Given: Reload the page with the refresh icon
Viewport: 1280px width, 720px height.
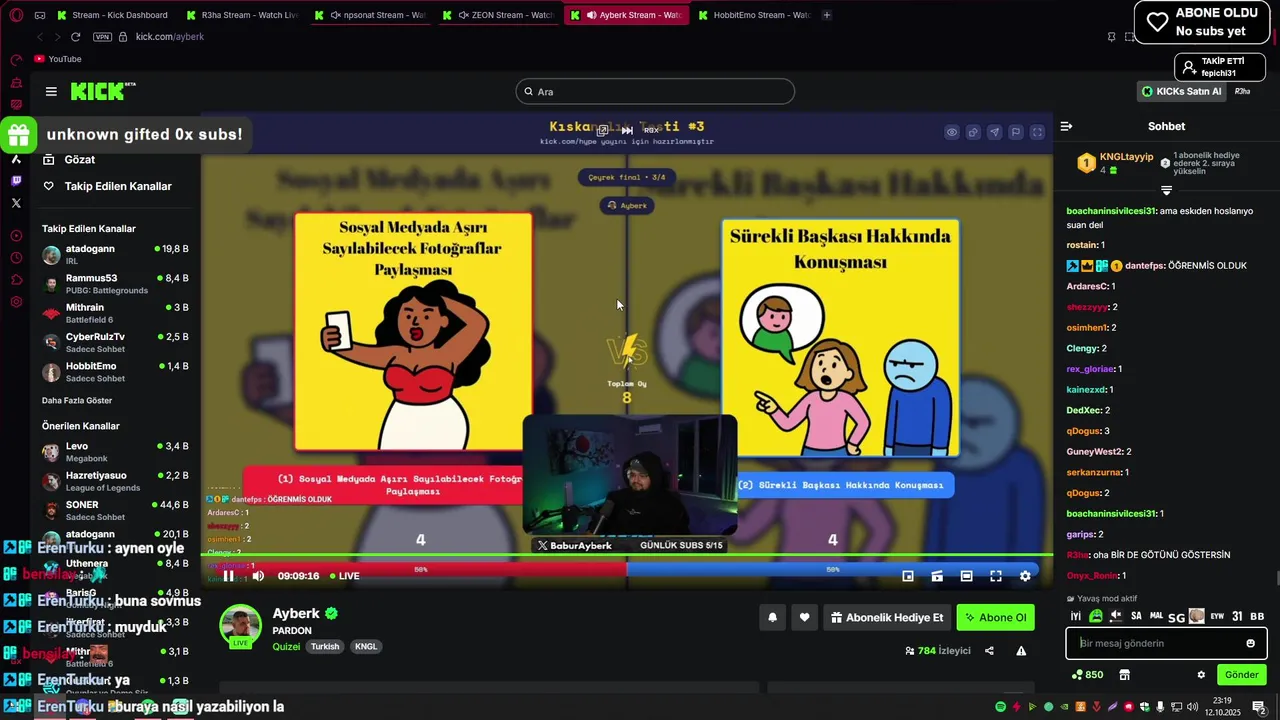Looking at the screenshot, I should tap(75, 37).
